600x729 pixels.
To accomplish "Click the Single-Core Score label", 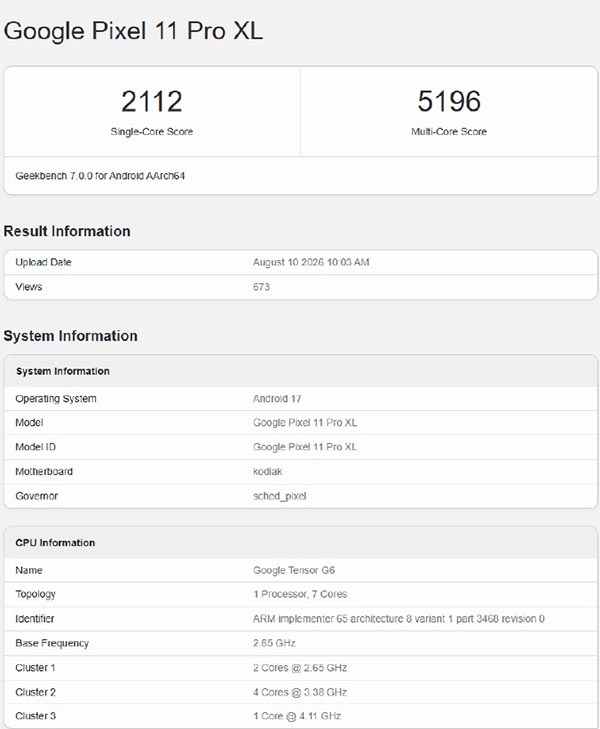I will pyautogui.click(x=152, y=132).
